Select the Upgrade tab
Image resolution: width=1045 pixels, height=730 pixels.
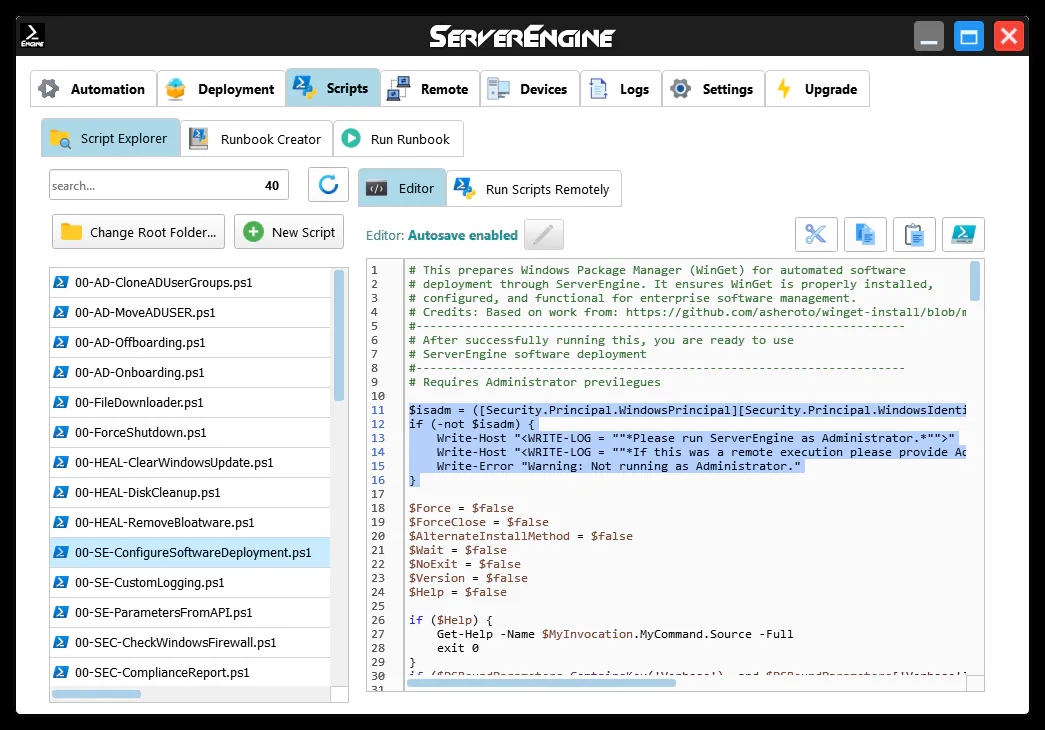tap(817, 89)
